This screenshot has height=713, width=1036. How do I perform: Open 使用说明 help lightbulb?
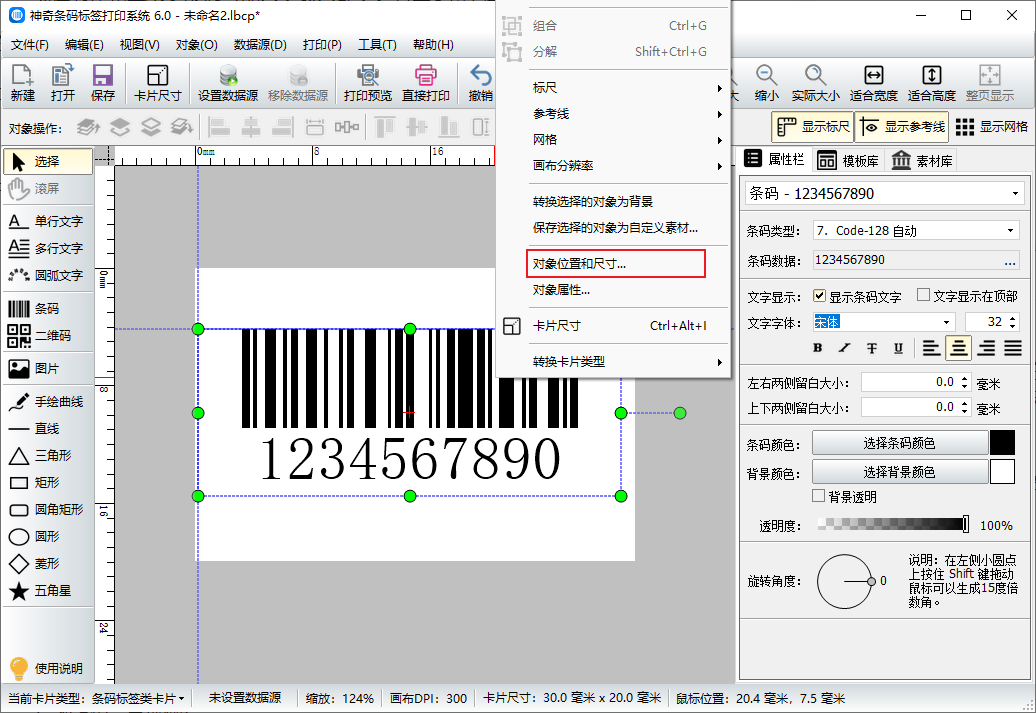click(46, 668)
